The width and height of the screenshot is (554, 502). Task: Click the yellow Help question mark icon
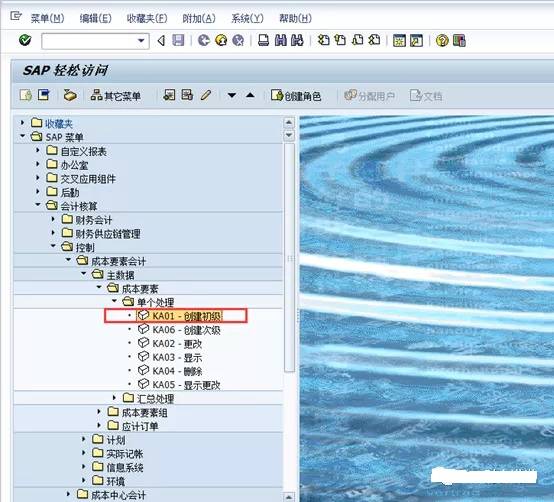(442, 41)
